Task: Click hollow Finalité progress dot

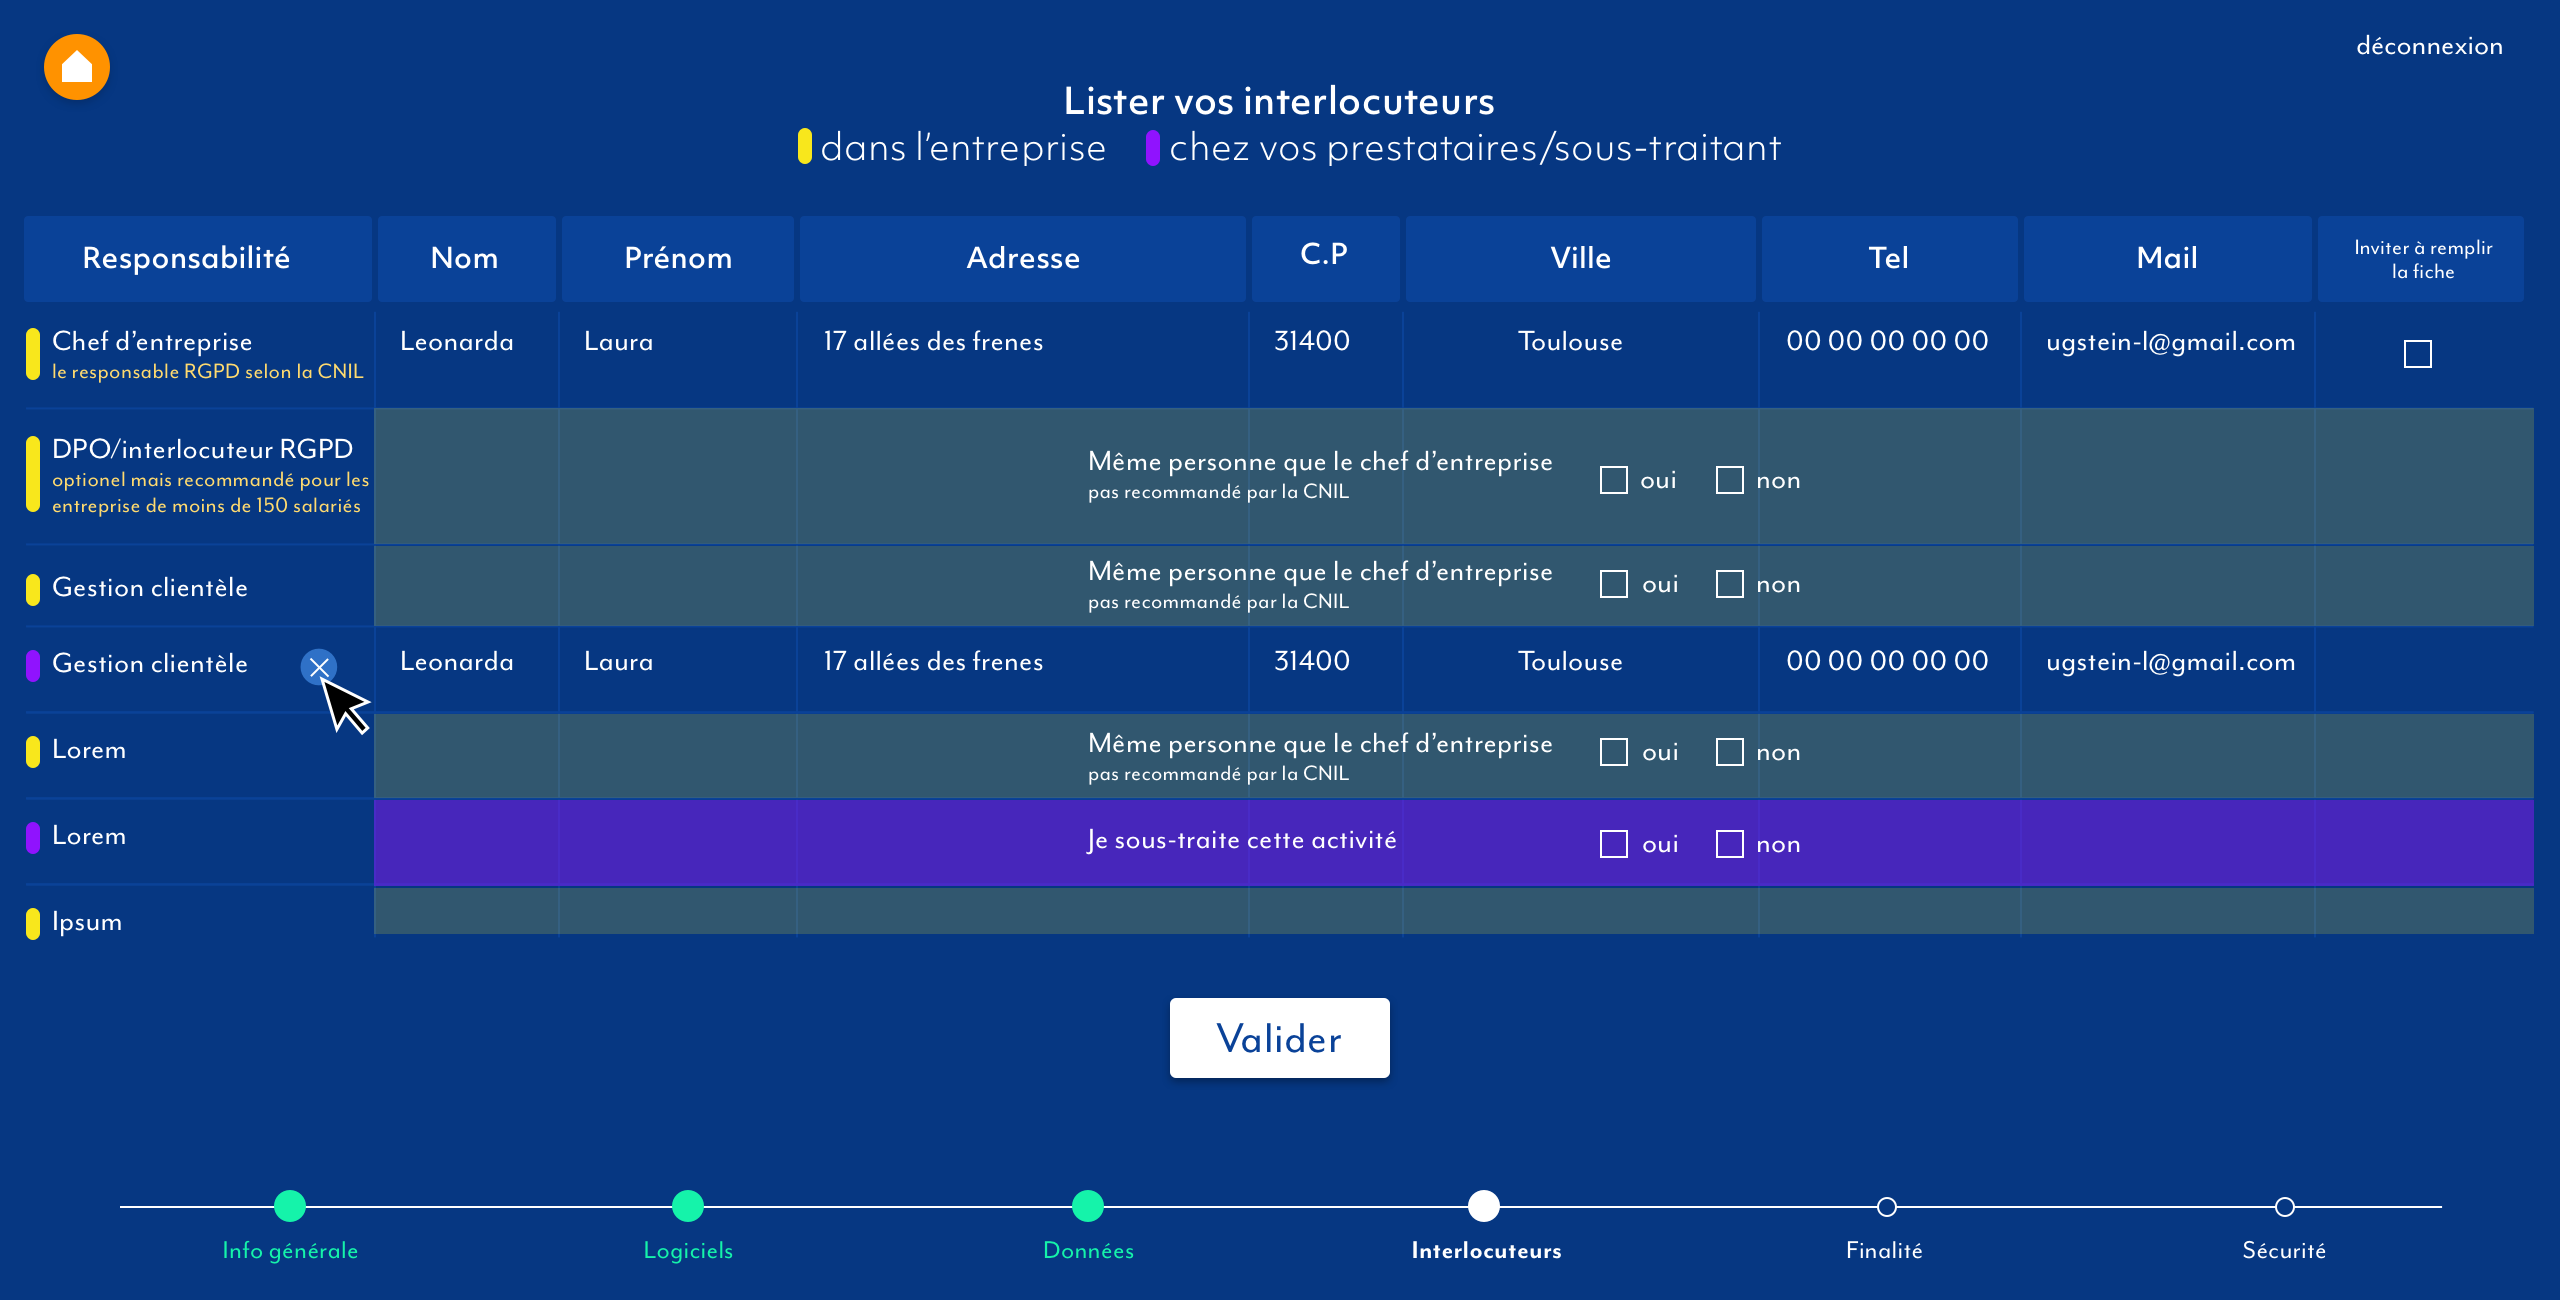Action: 1887,1207
